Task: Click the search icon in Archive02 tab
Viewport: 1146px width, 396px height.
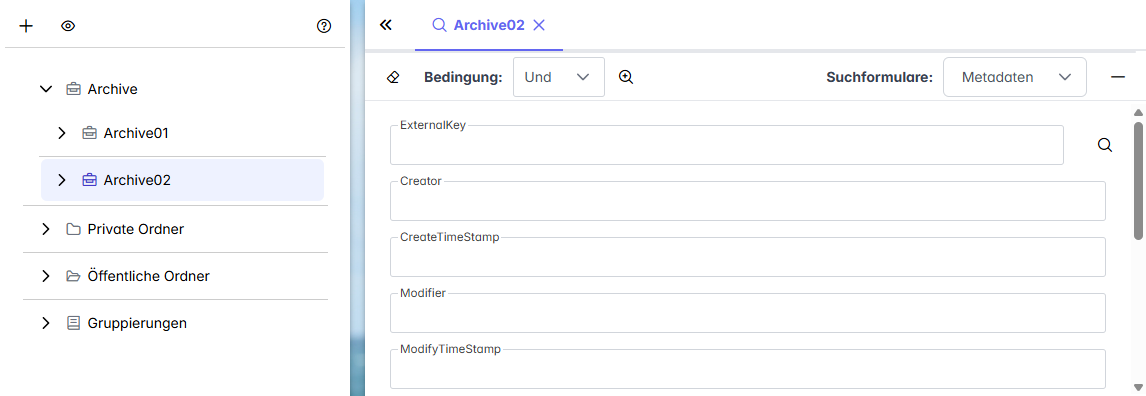Action: (x=439, y=25)
